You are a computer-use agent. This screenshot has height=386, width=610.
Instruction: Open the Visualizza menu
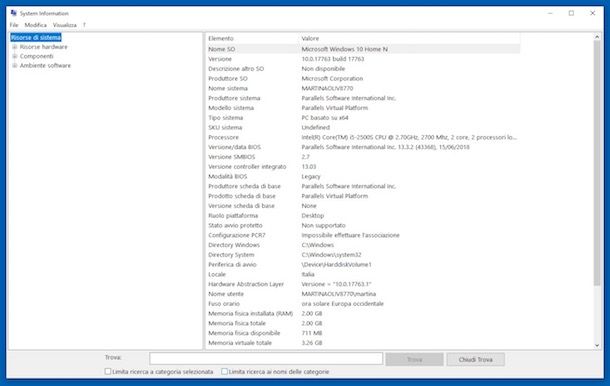pos(65,25)
